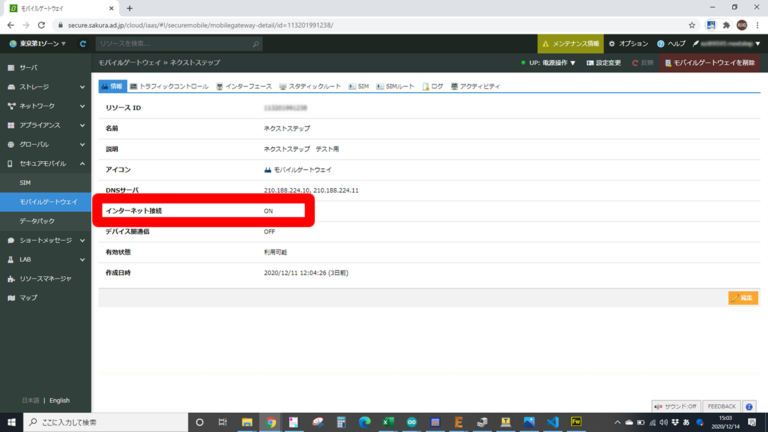Open the UP: 電源操作 power dropdown
The height and width of the screenshot is (432, 768).
(548, 63)
